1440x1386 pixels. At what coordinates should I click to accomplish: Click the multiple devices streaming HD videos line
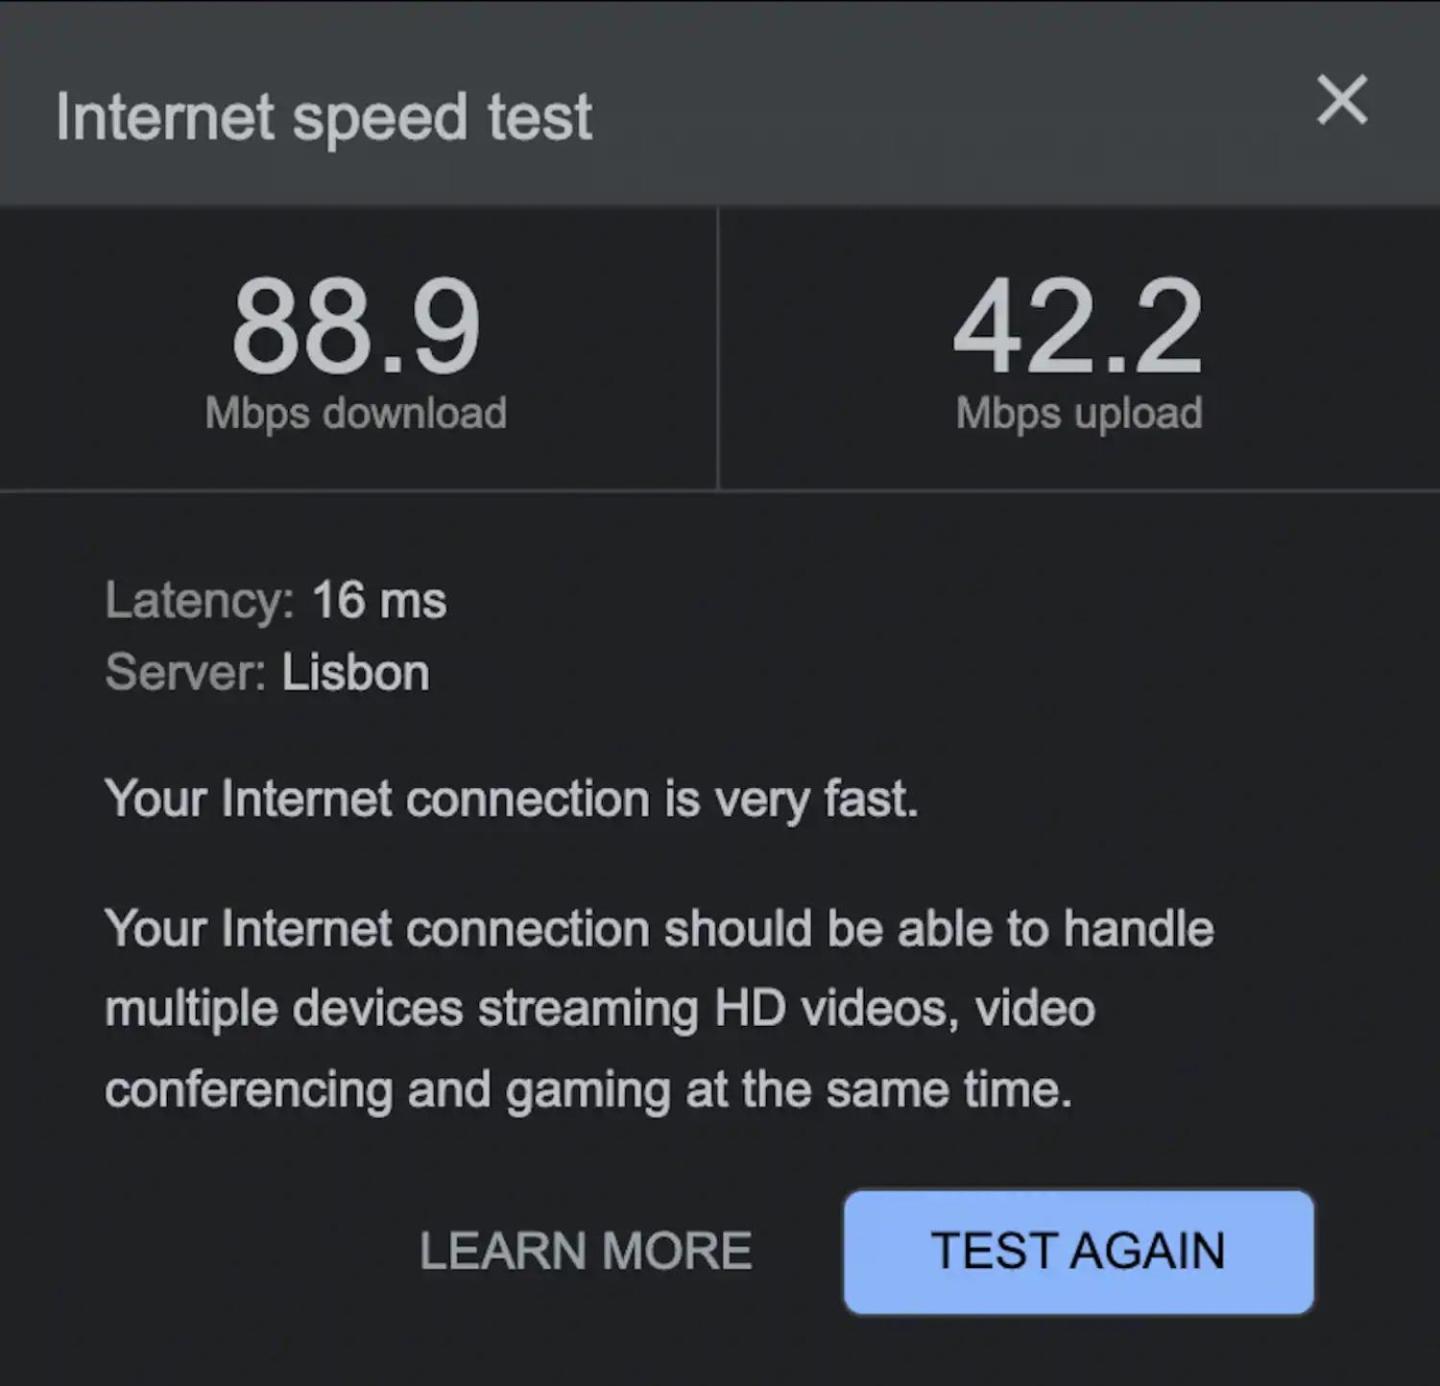click(x=600, y=1008)
